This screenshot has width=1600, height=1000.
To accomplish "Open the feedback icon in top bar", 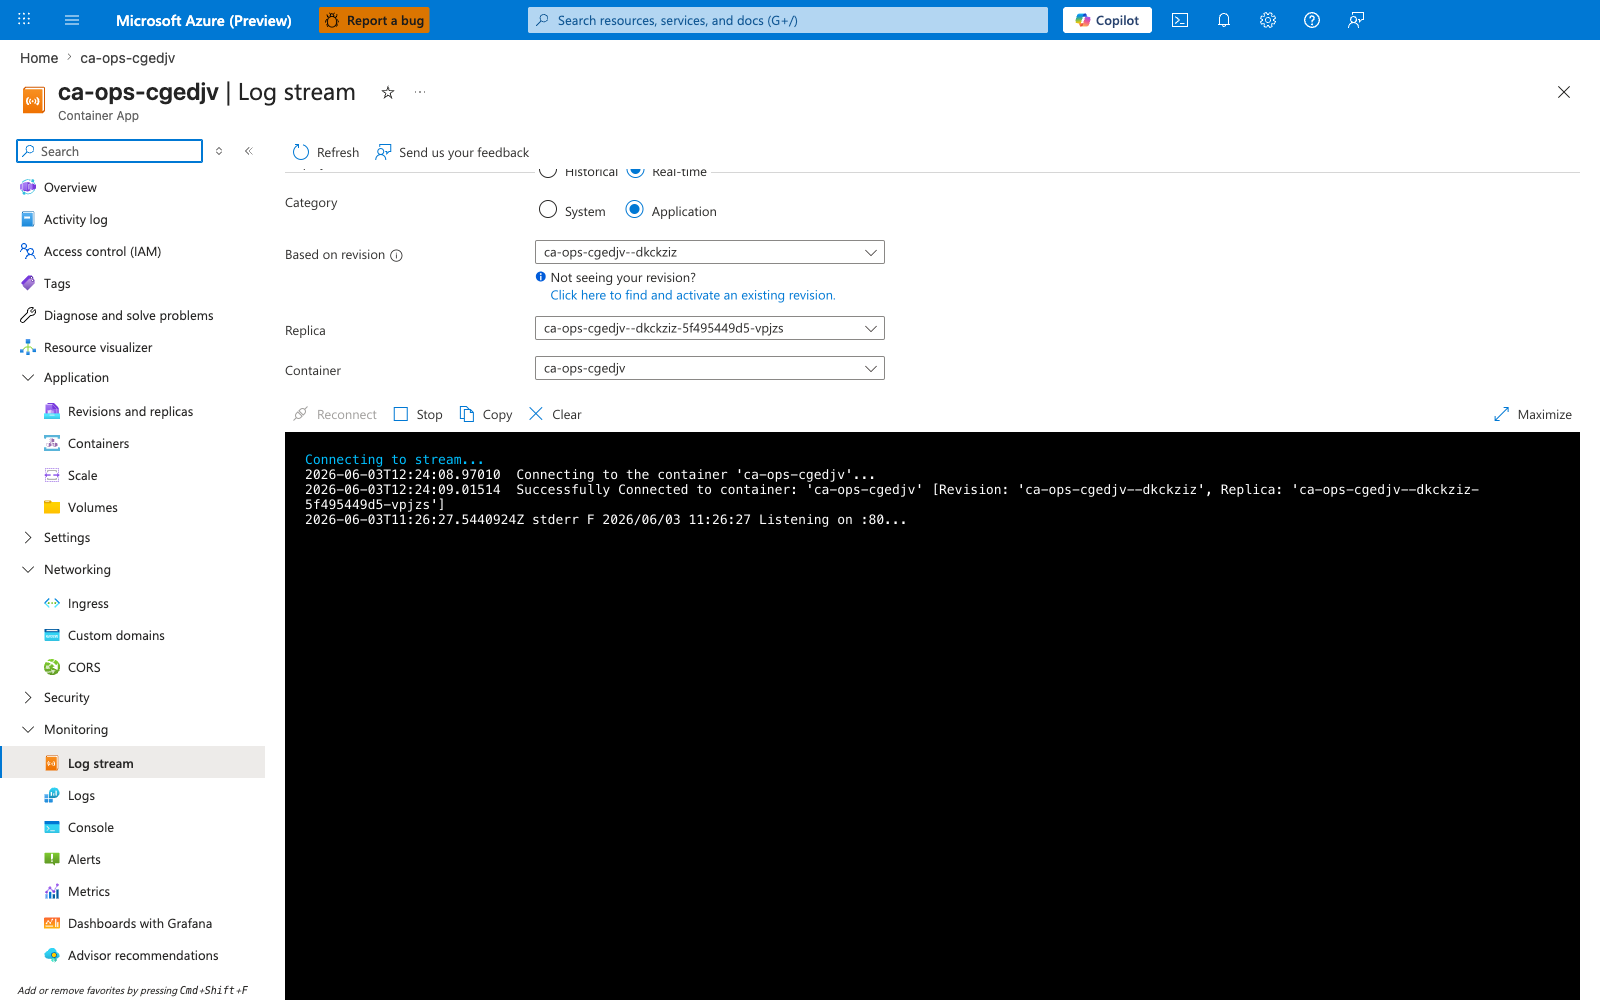I will pos(1356,20).
